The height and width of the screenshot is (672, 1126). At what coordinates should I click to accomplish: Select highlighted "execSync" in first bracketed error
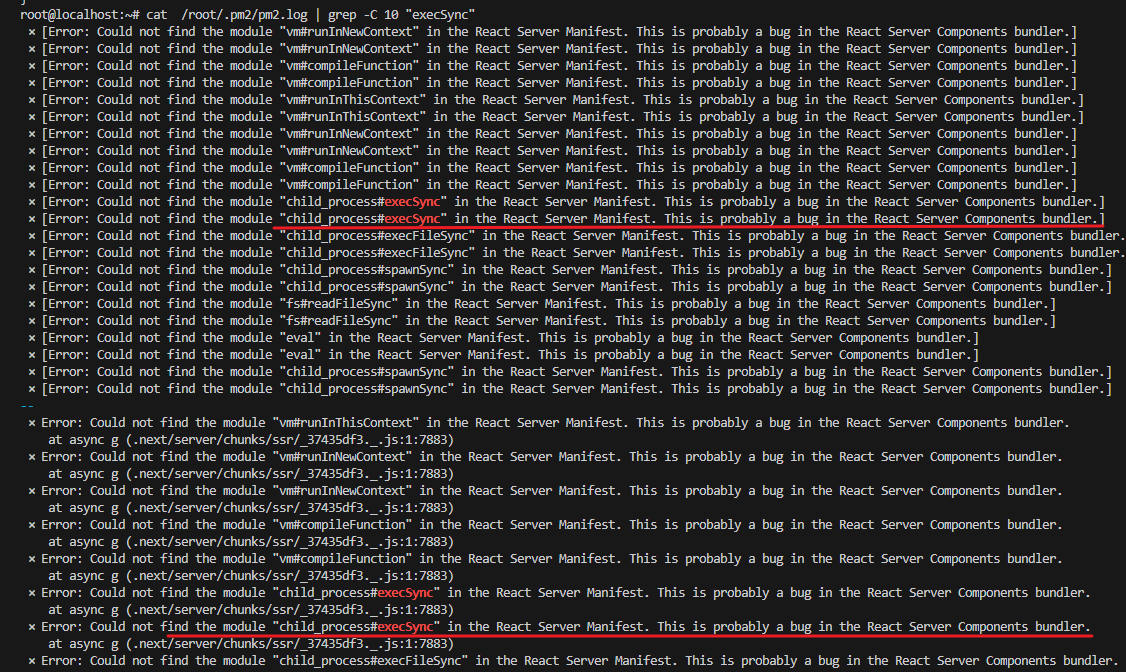(x=412, y=202)
